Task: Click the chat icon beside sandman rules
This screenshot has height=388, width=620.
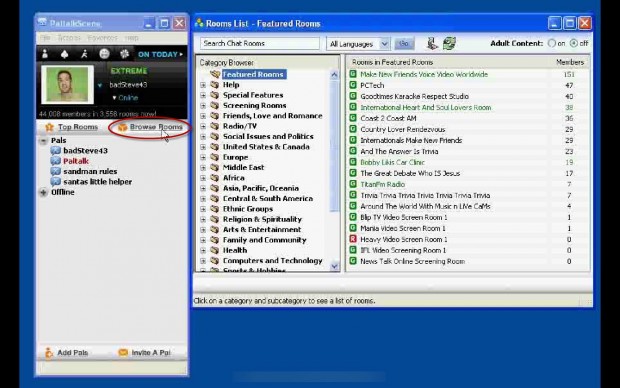Action: pyautogui.click(x=56, y=171)
